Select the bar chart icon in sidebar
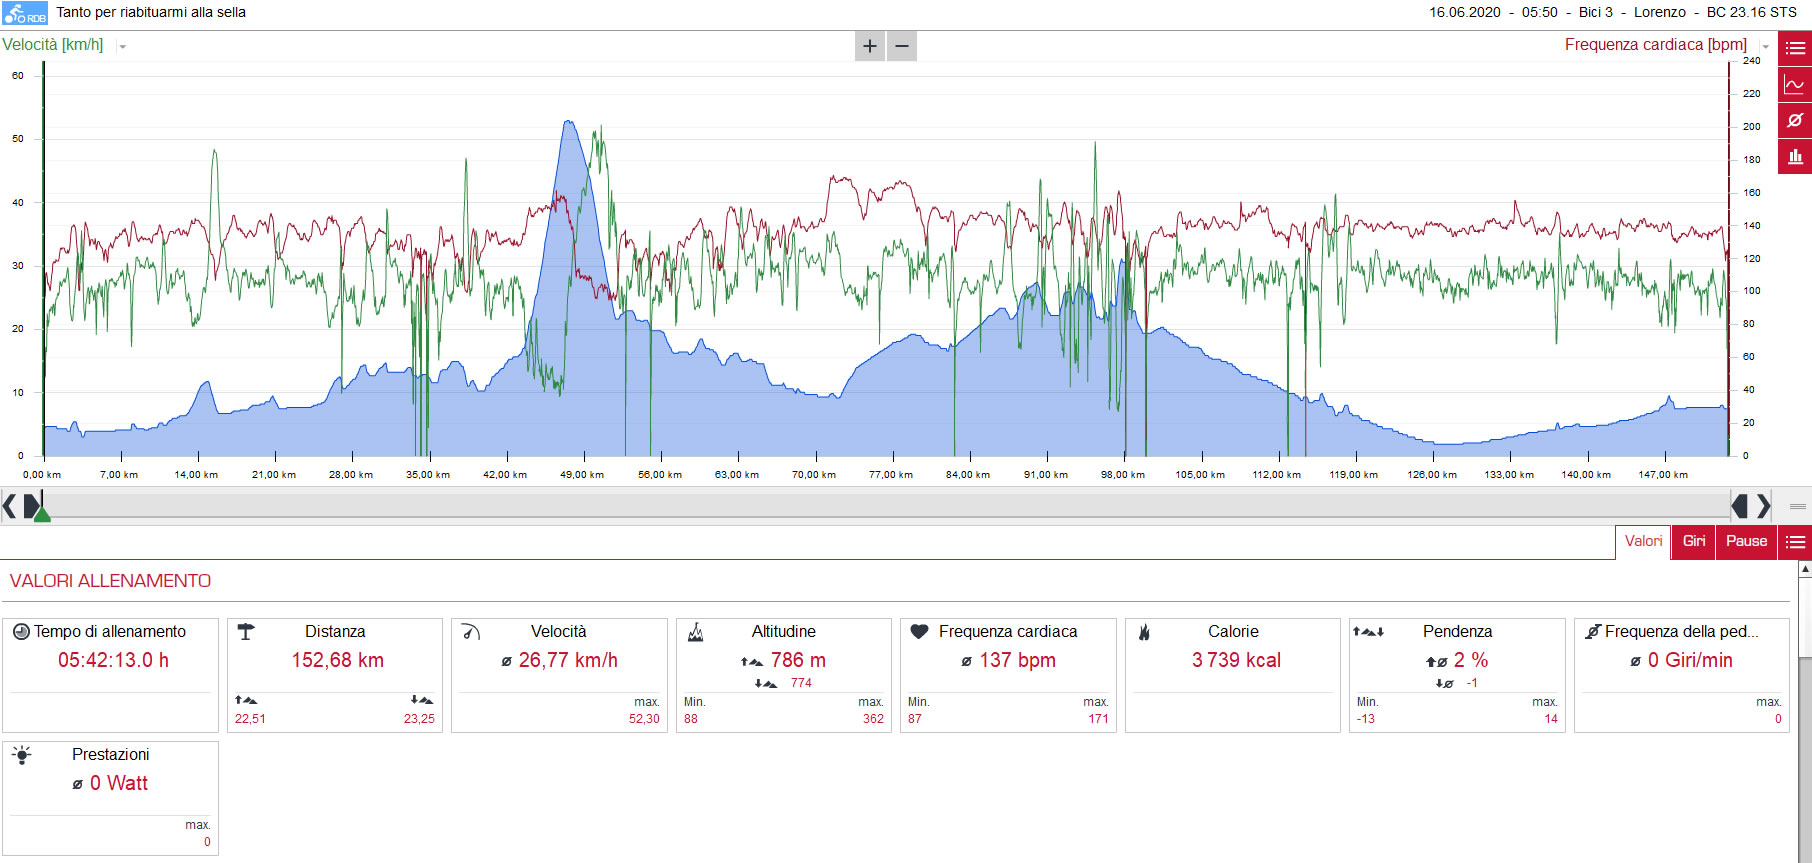 (1795, 156)
